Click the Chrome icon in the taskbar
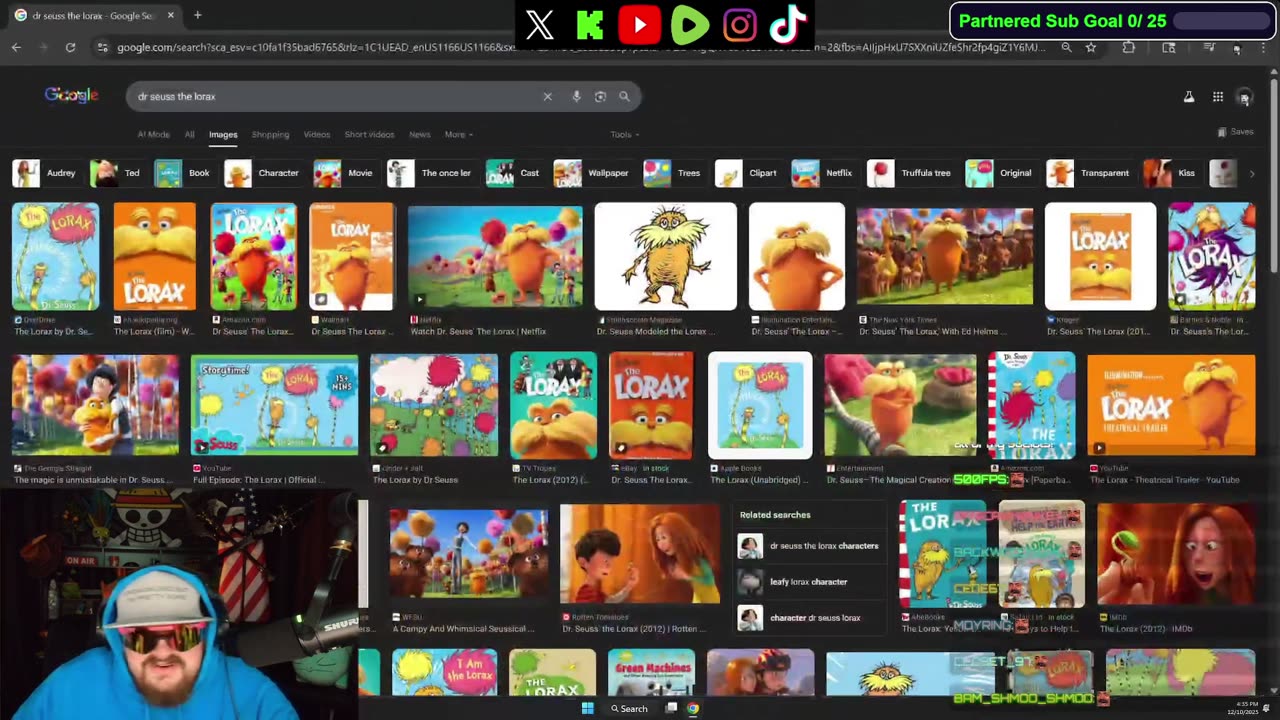 point(693,709)
